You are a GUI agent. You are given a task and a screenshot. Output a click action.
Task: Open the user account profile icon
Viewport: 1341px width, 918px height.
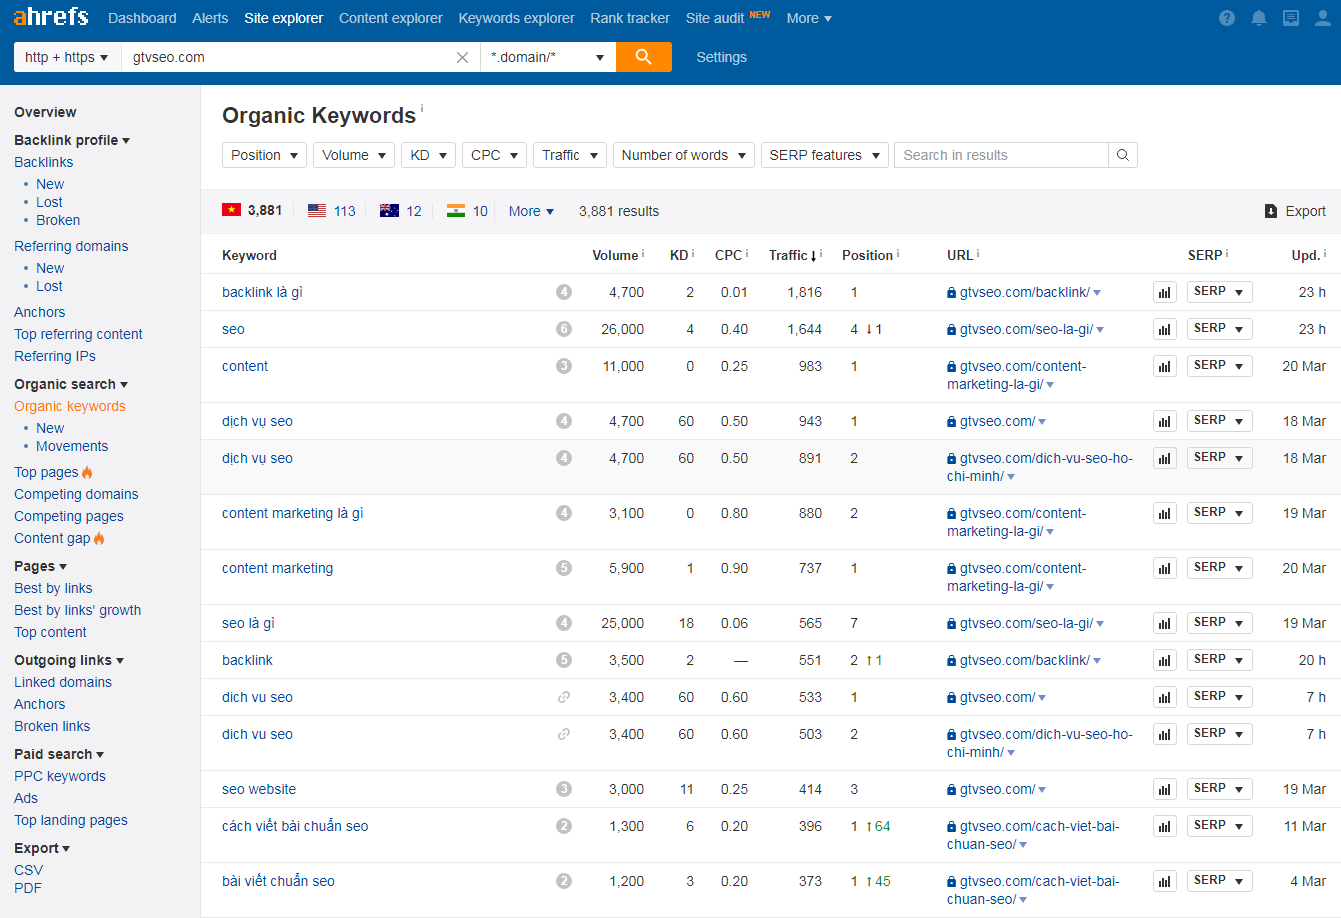coord(1323,18)
